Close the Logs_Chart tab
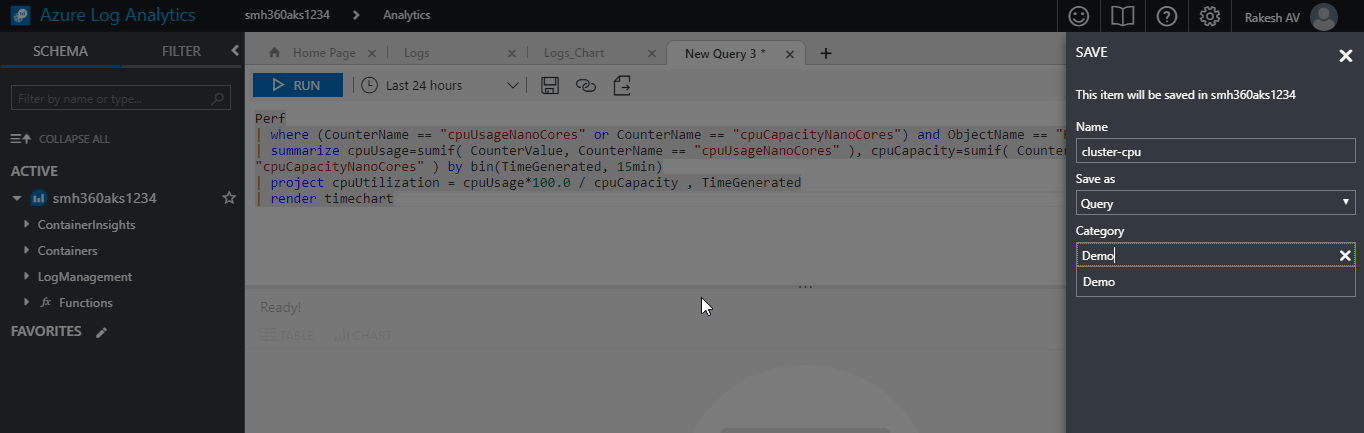The height and width of the screenshot is (433, 1364). tap(652, 54)
